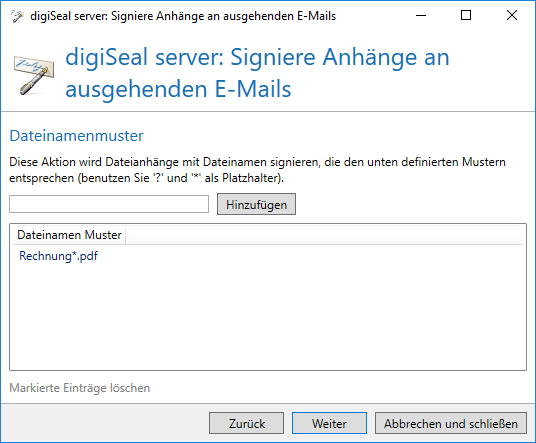This screenshot has width=536, height=443.
Task: Close the dialog with the X button
Action: 512,15
